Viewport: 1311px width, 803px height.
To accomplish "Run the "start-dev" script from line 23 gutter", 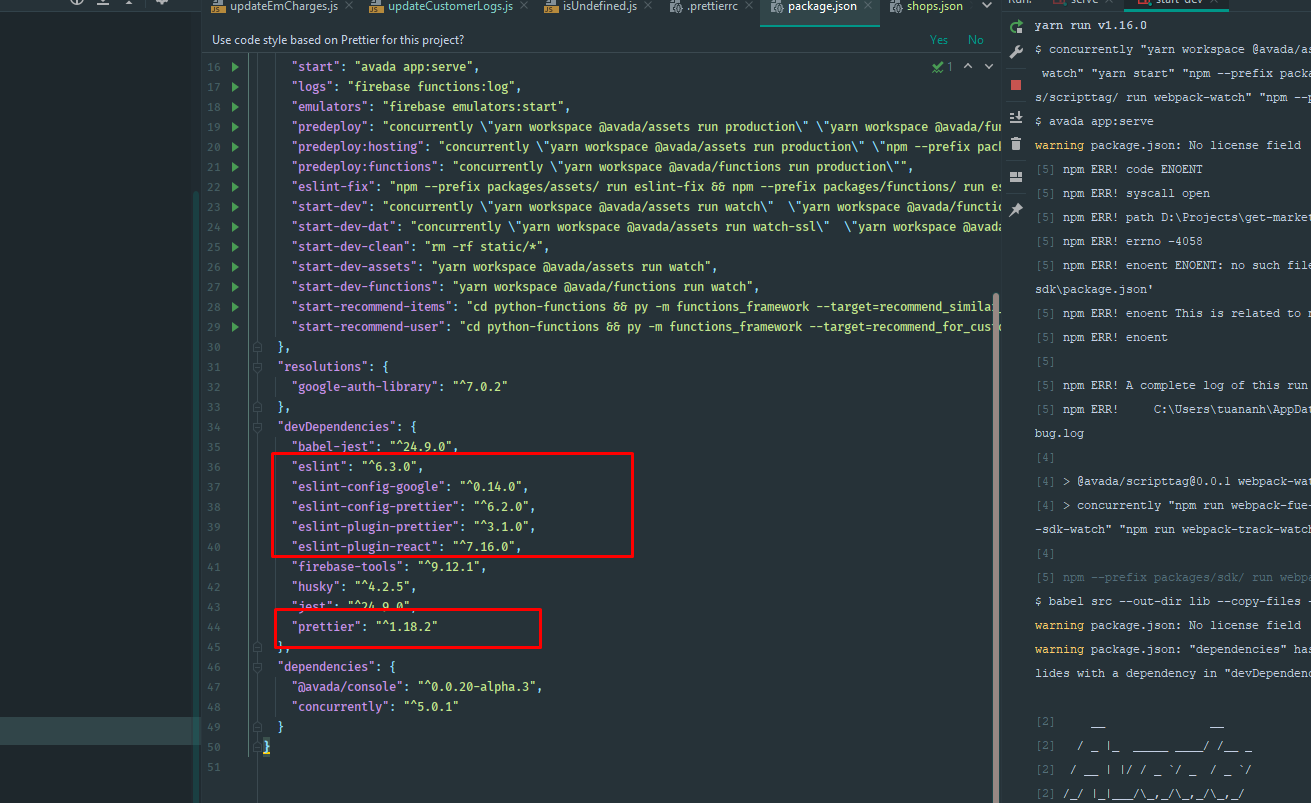I will point(235,207).
